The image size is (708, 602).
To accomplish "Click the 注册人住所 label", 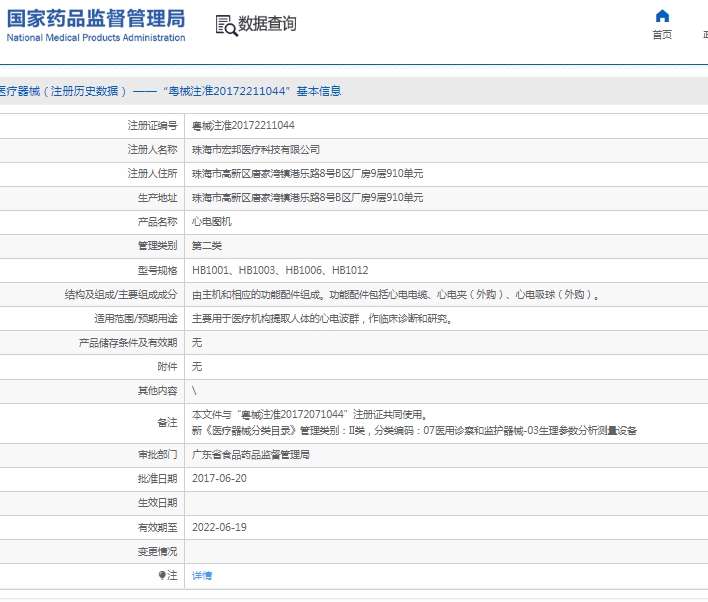I will (x=152, y=173).
